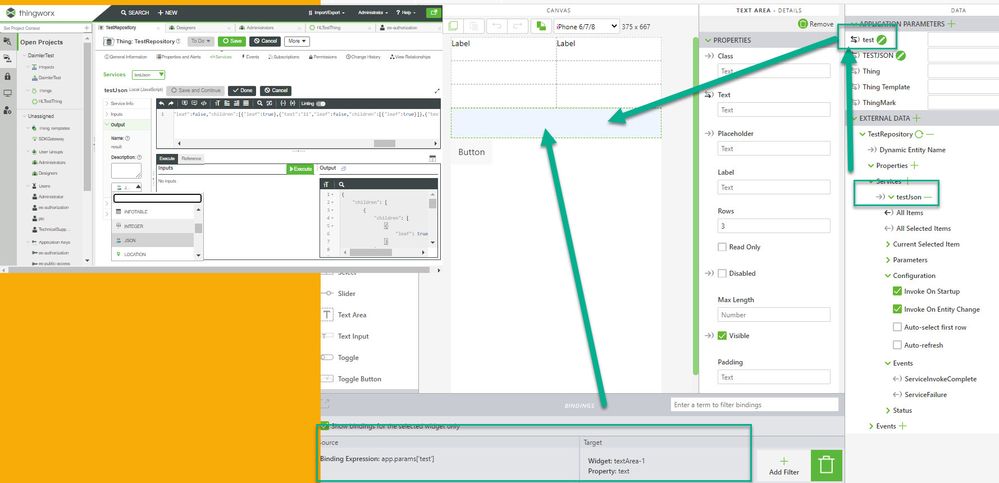Enable Auto-select first row
This screenshot has width=999, height=483.
coord(897,327)
